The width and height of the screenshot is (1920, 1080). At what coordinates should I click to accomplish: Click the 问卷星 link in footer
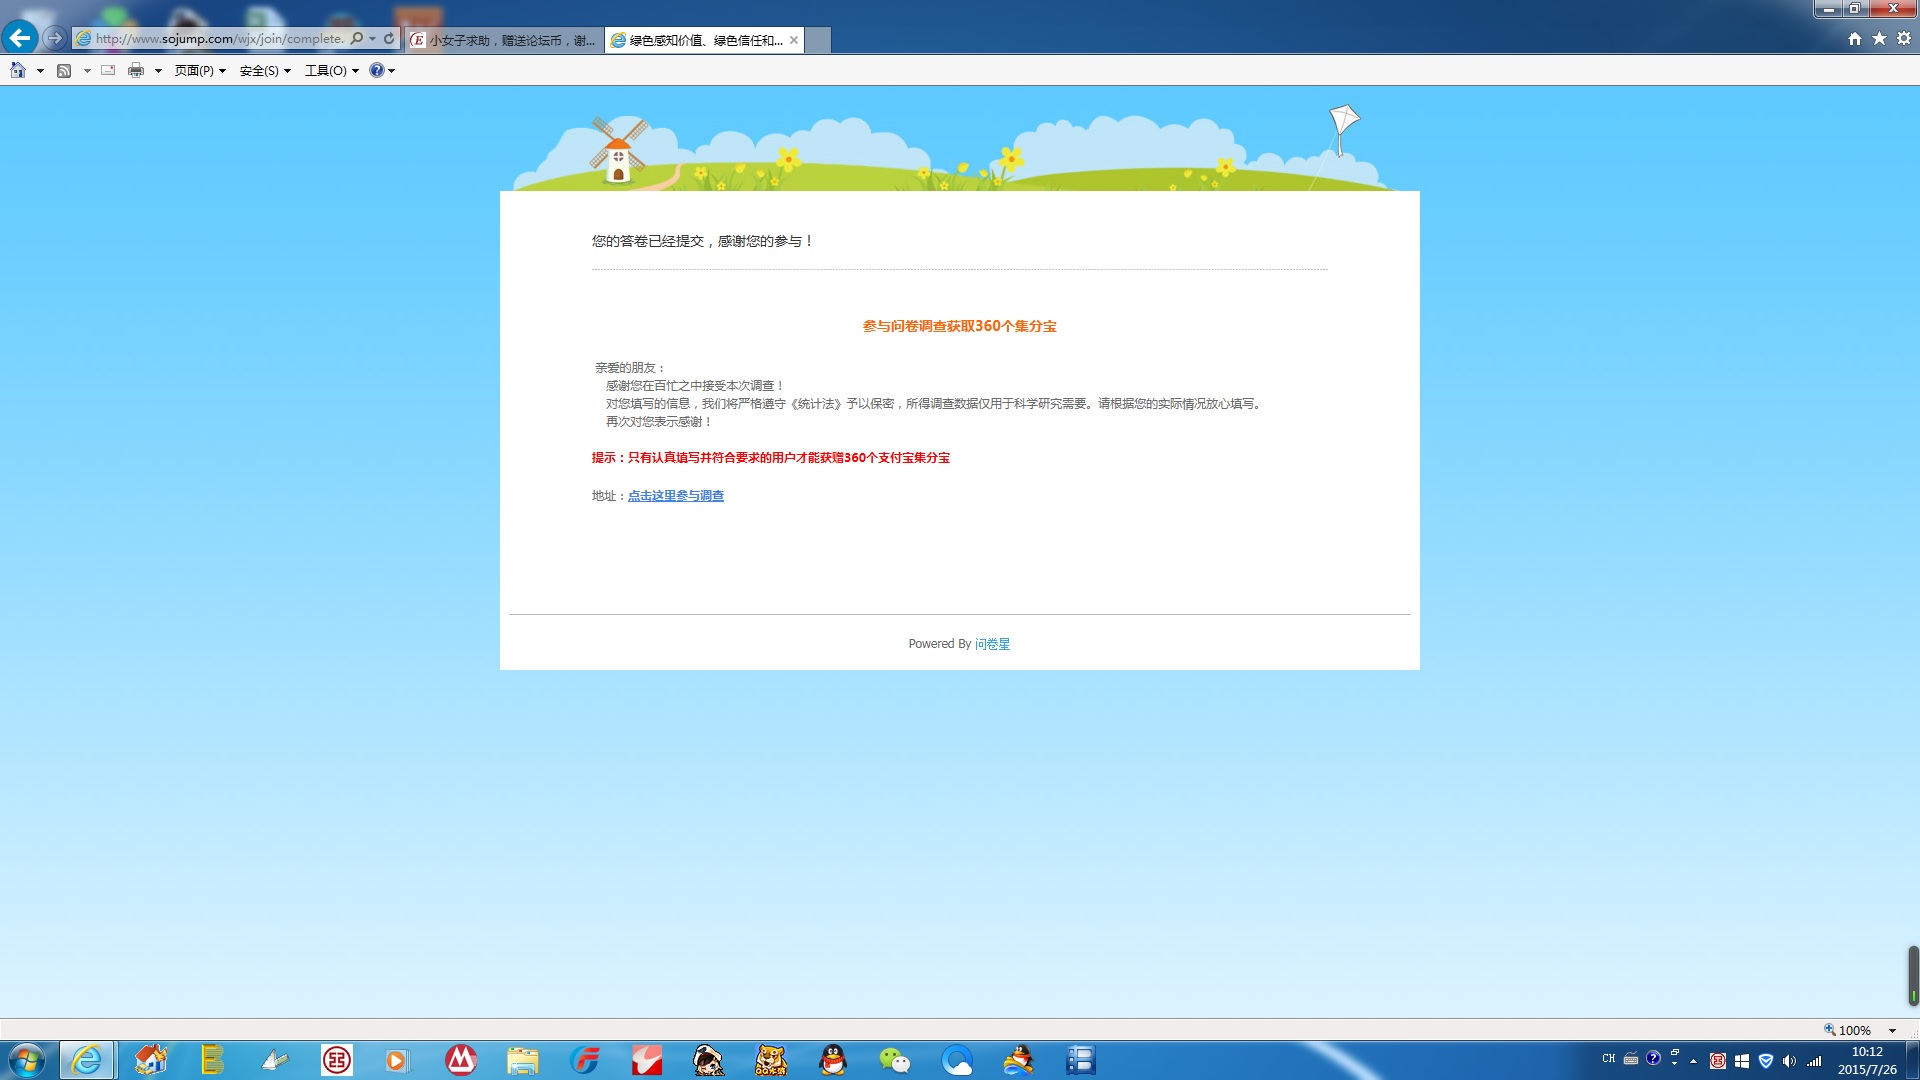[992, 644]
